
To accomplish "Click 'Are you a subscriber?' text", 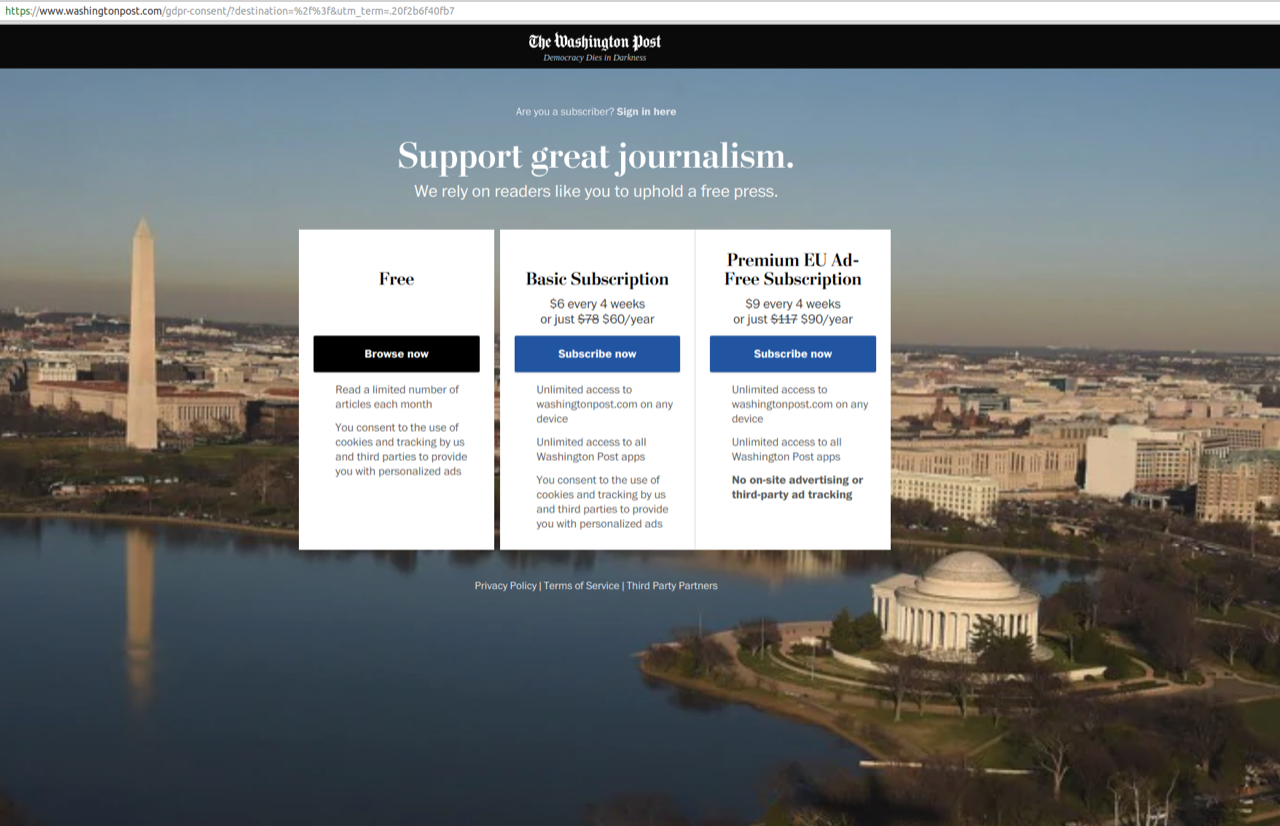I will [x=565, y=112].
